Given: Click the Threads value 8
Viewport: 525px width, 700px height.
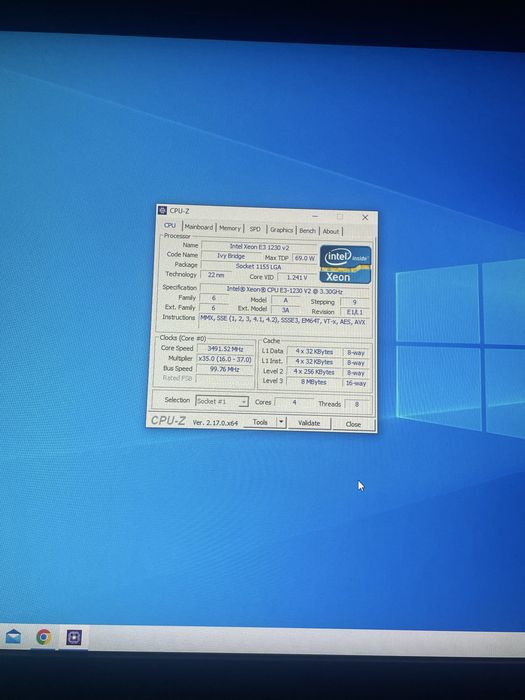Looking at the screenshot, I should pos(357,404).
